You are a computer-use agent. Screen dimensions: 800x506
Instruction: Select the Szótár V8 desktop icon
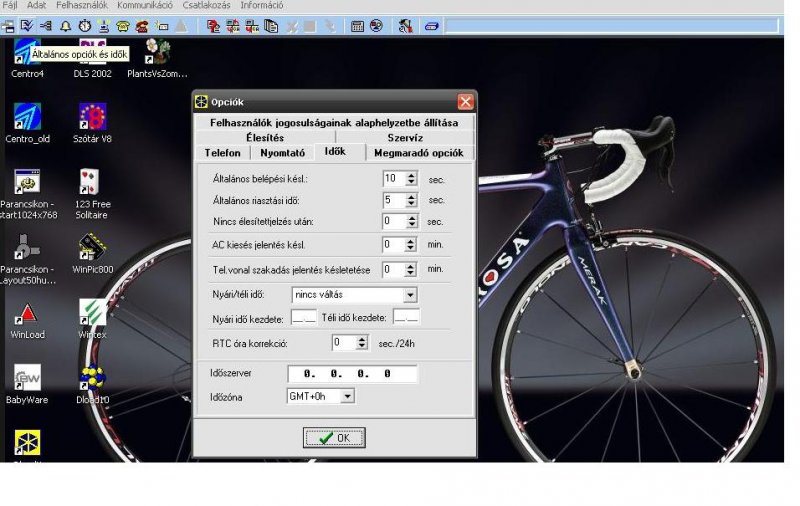pos(92,123)
